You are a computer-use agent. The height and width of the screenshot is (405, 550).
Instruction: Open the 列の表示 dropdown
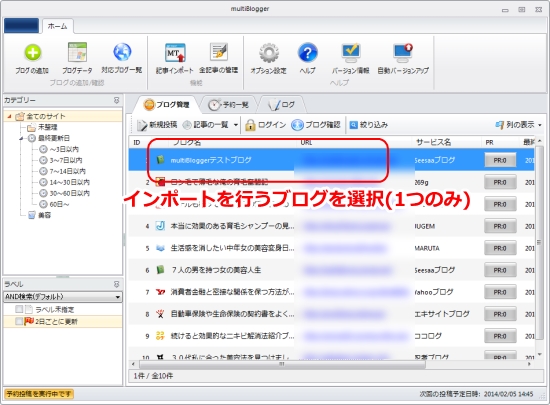(518, 125)
